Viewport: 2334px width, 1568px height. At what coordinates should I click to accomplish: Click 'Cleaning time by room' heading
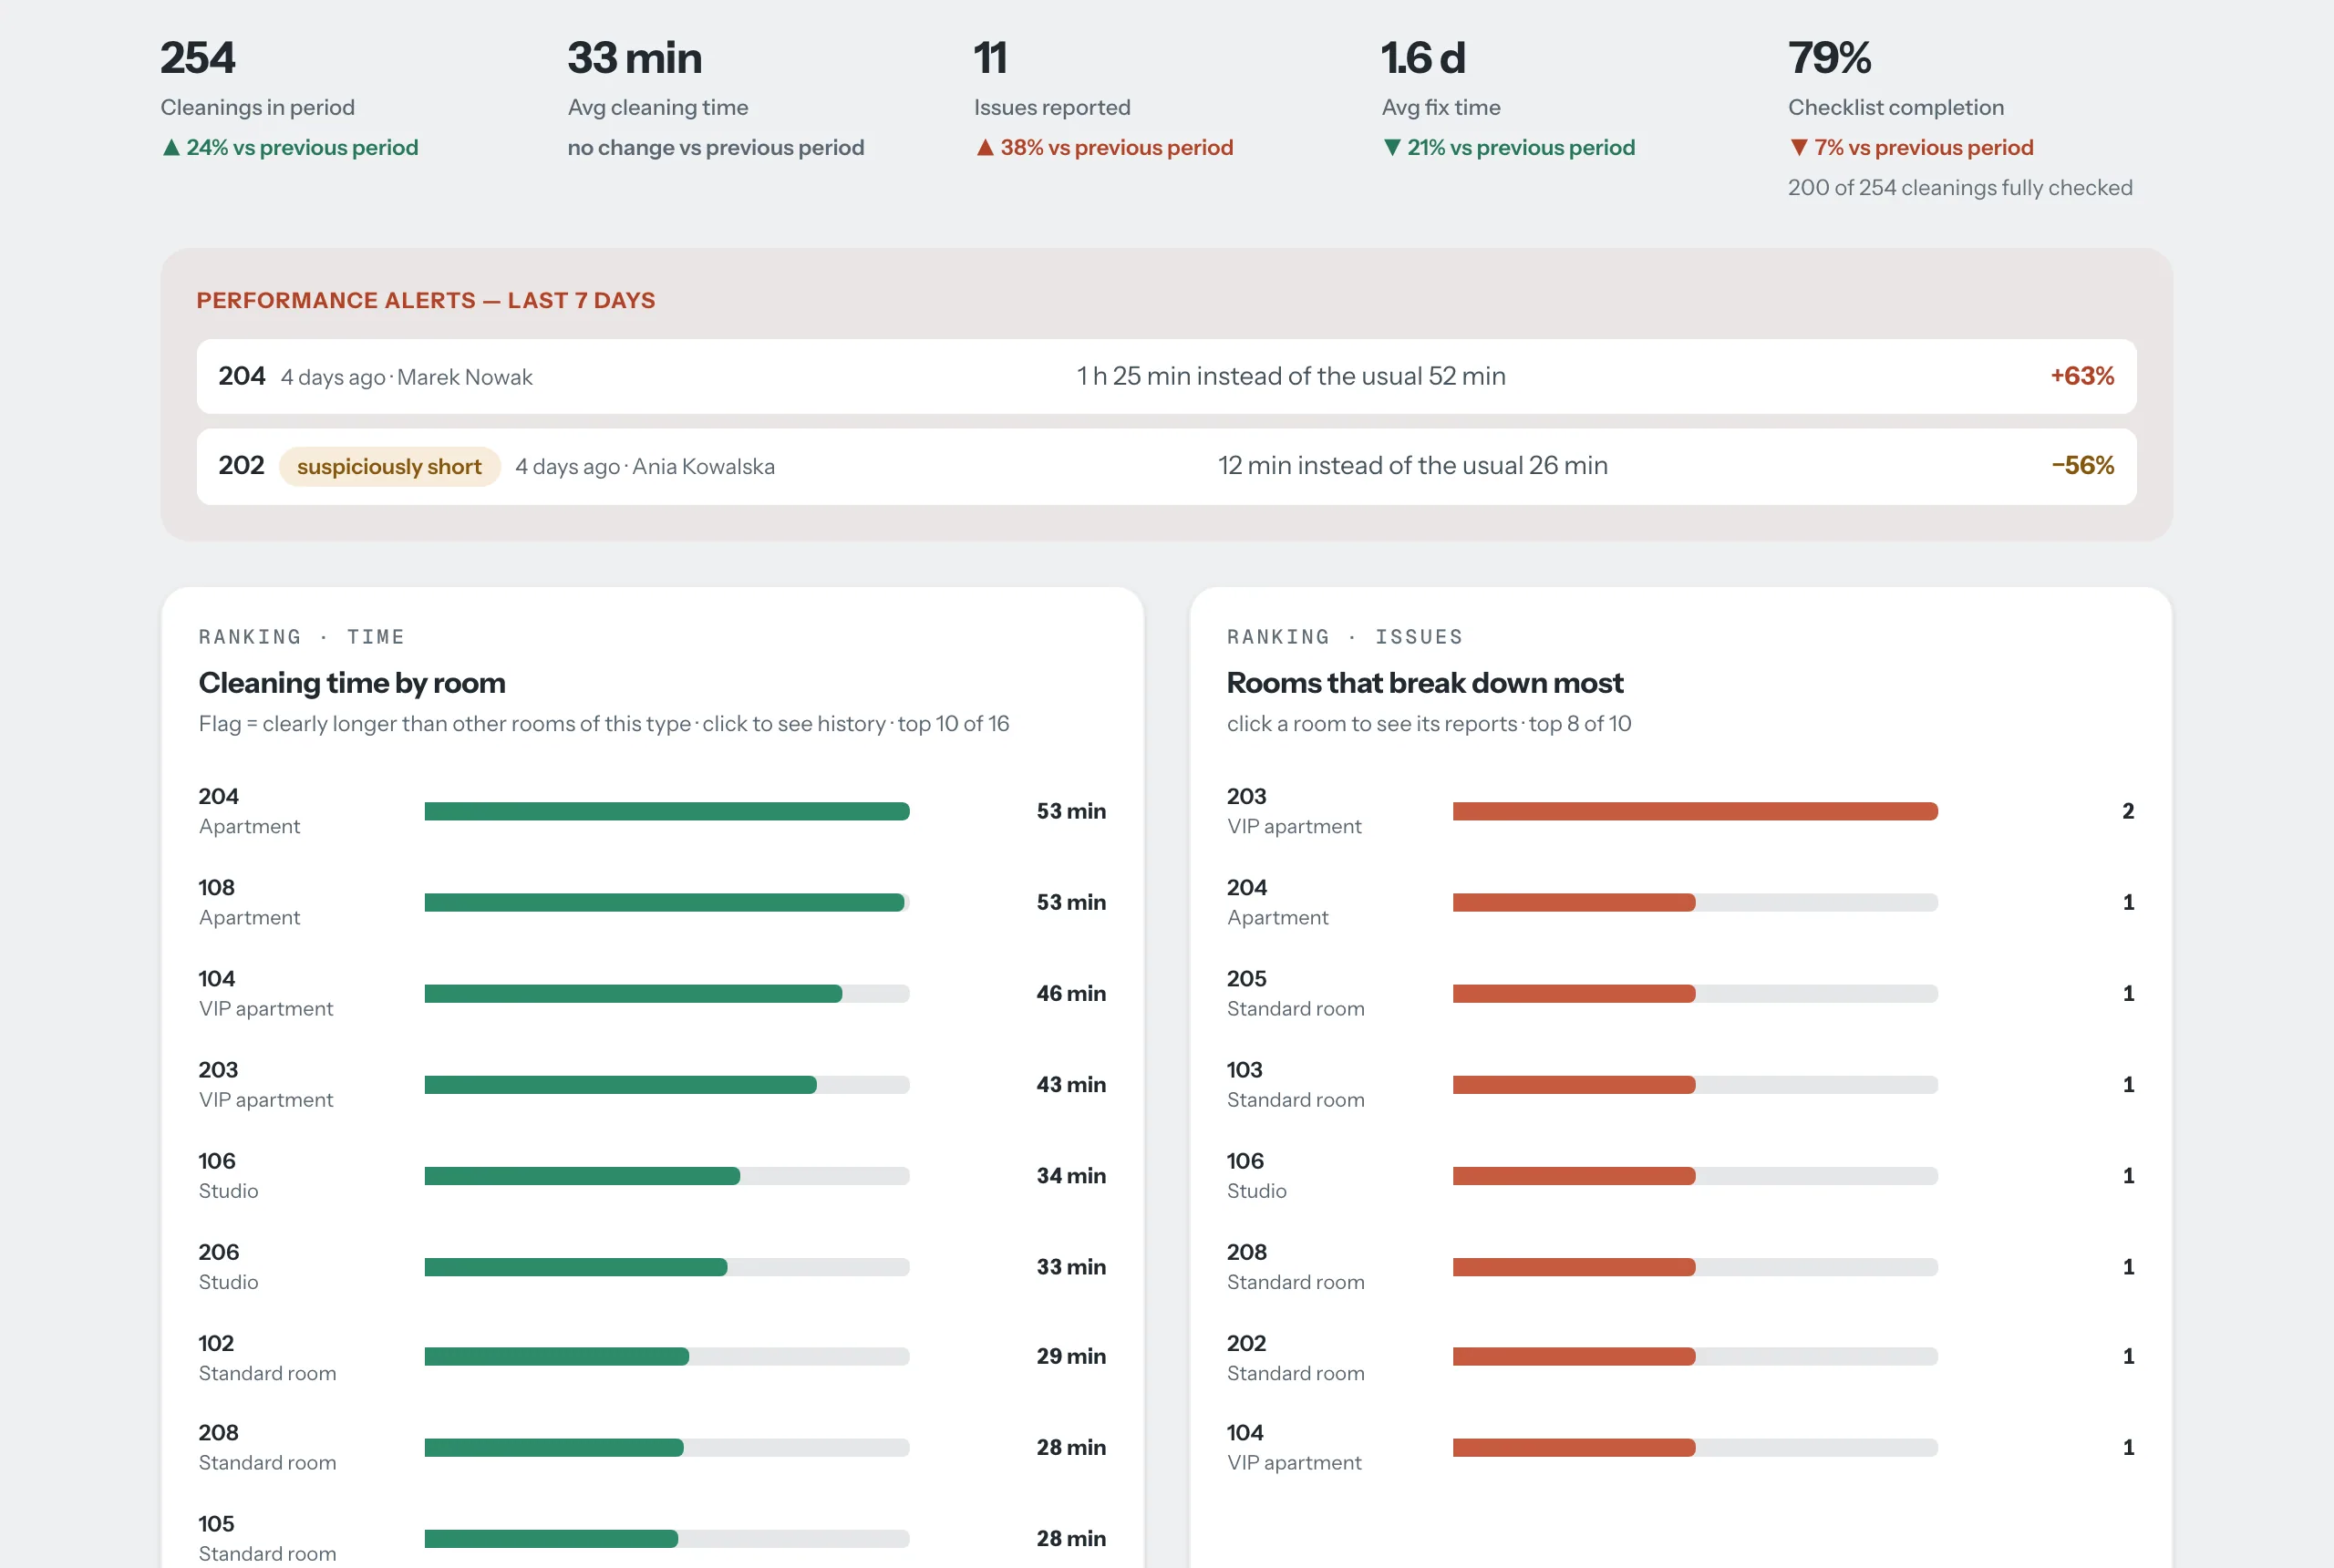tap(352, 683)
